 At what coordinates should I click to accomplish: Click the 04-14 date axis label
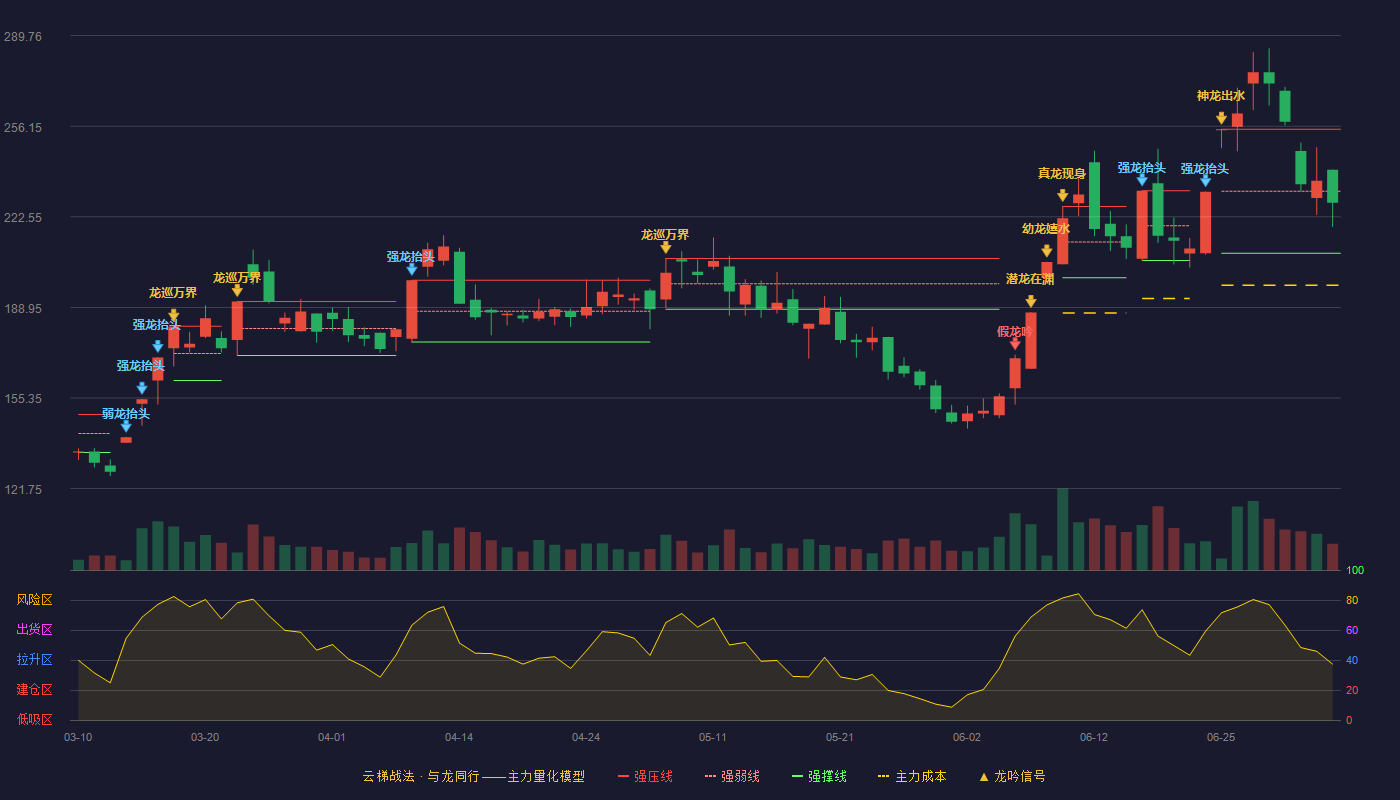459,737
